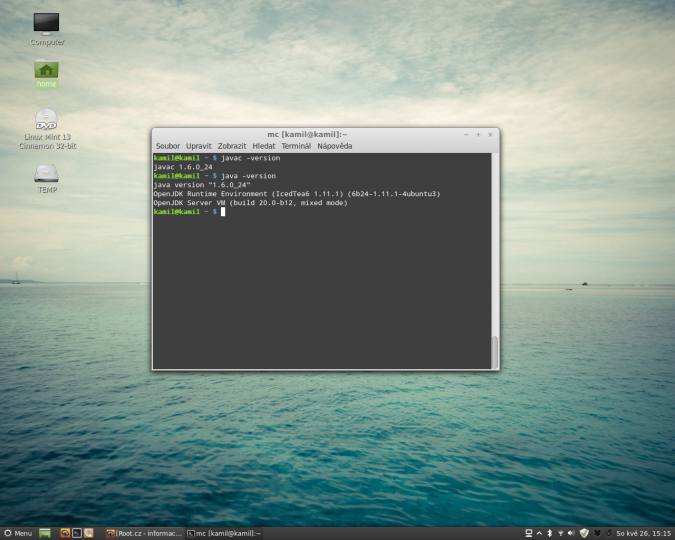Launch Firefox from the panel launcher
The height and width of the screenshot is (540, 675).
point(65,534)
